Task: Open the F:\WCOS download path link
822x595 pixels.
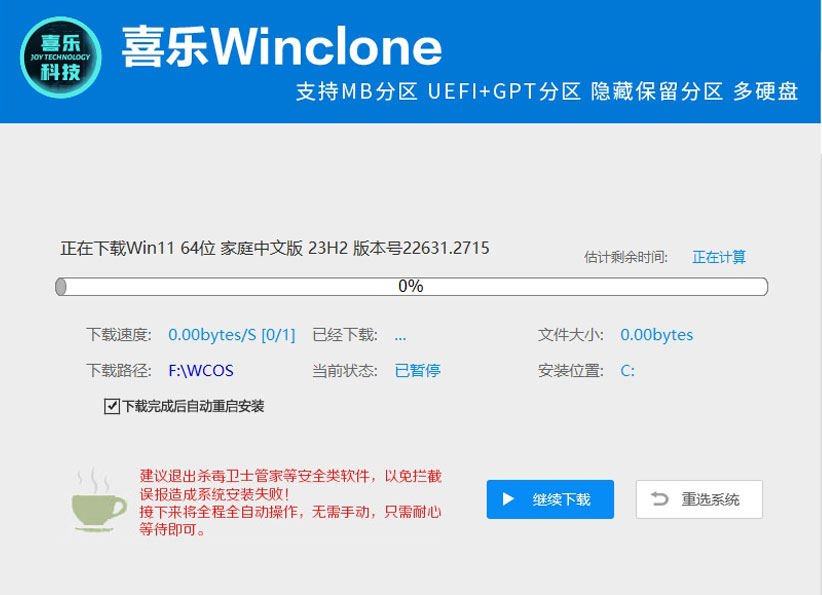Action: 201,371
